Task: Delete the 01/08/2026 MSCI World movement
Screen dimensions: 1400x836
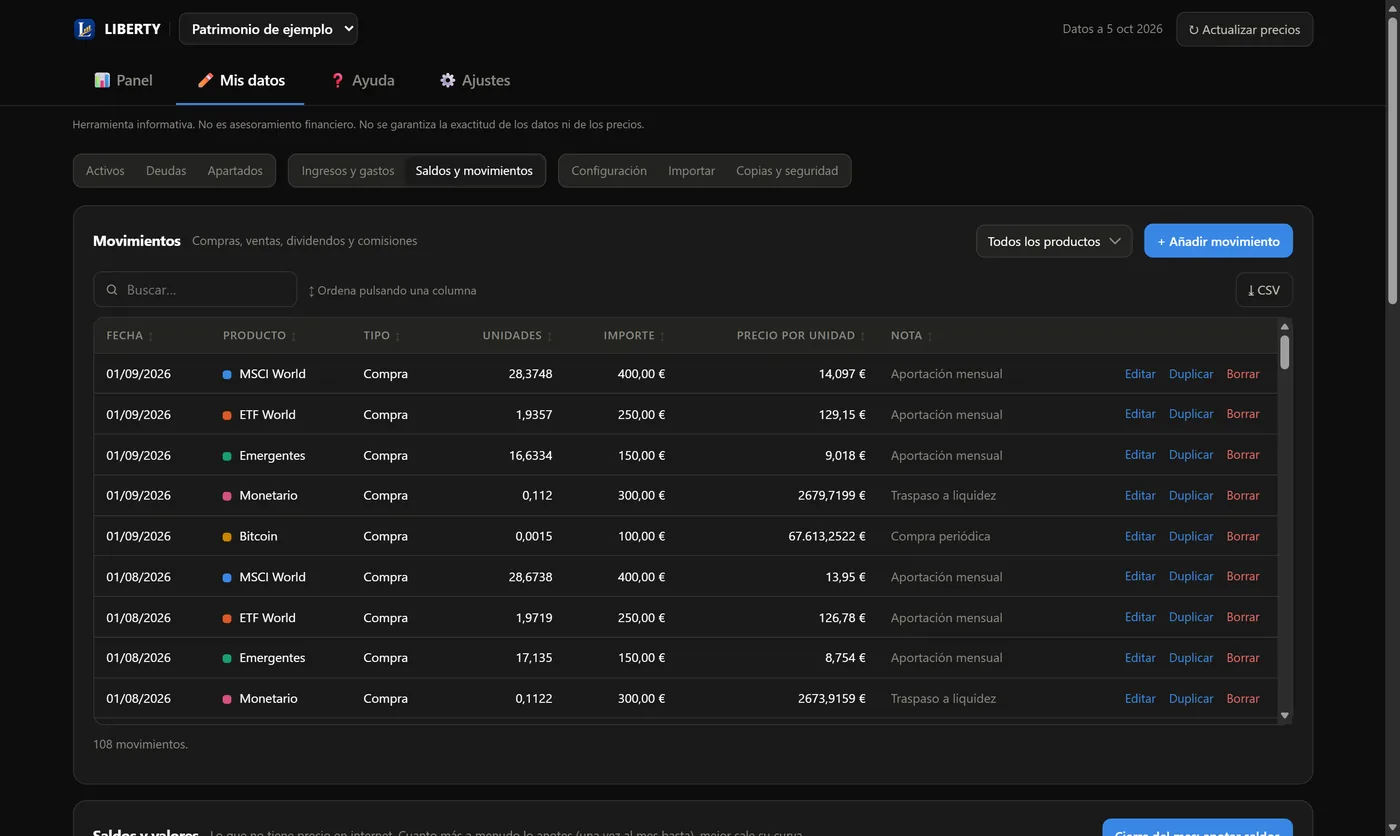Action: coord(1243,577)
